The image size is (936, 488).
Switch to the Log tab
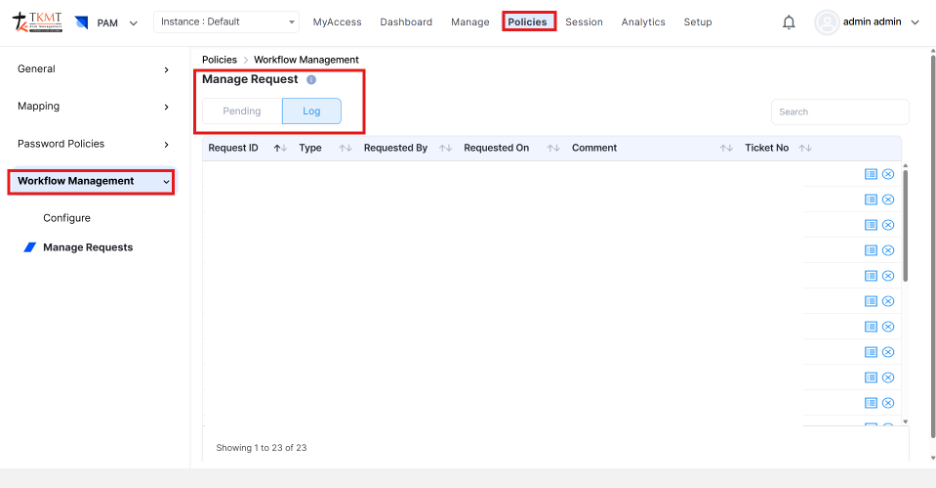[x=312, y=111]
